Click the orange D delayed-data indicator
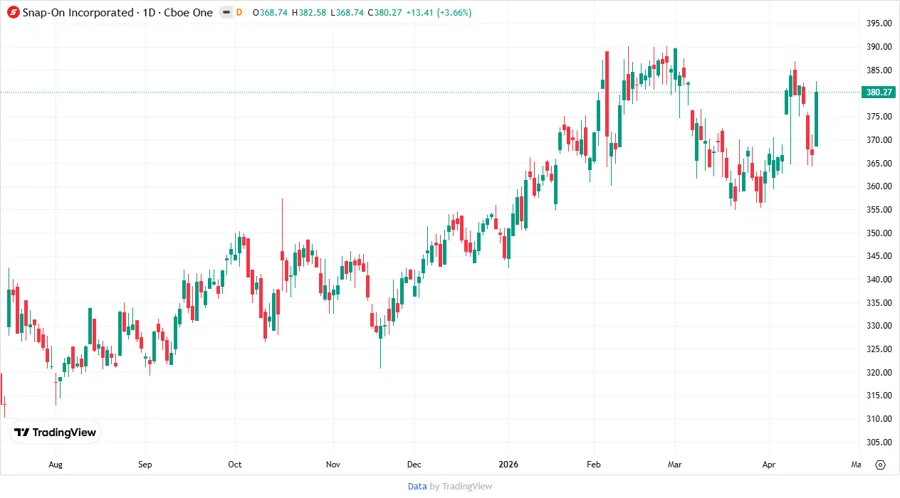The width and height of the screenshot is (900, 498). 239,12
